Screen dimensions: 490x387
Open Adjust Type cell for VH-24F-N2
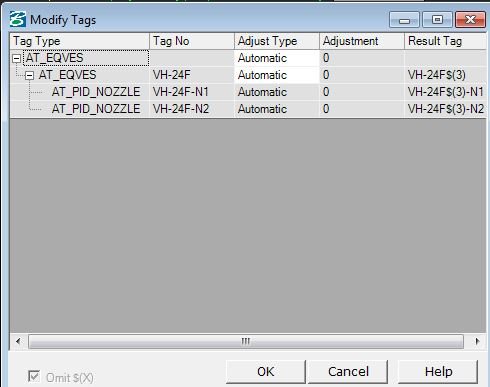(x=277, y=109)
